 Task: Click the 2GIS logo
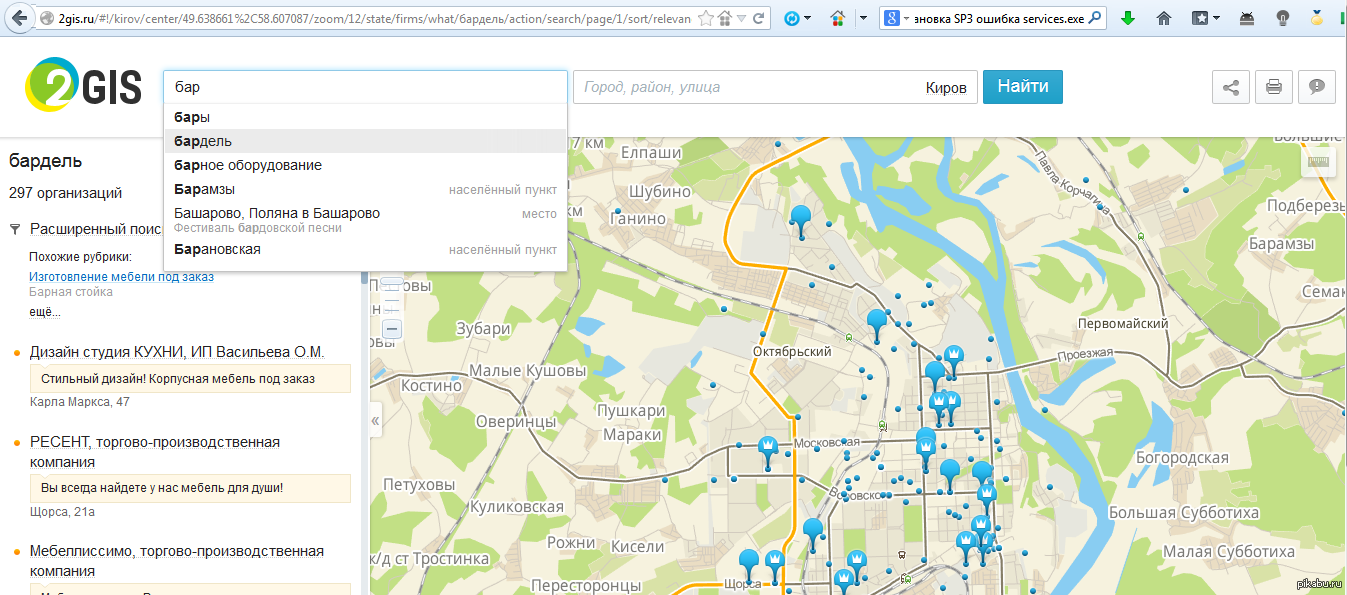[83, 85]
